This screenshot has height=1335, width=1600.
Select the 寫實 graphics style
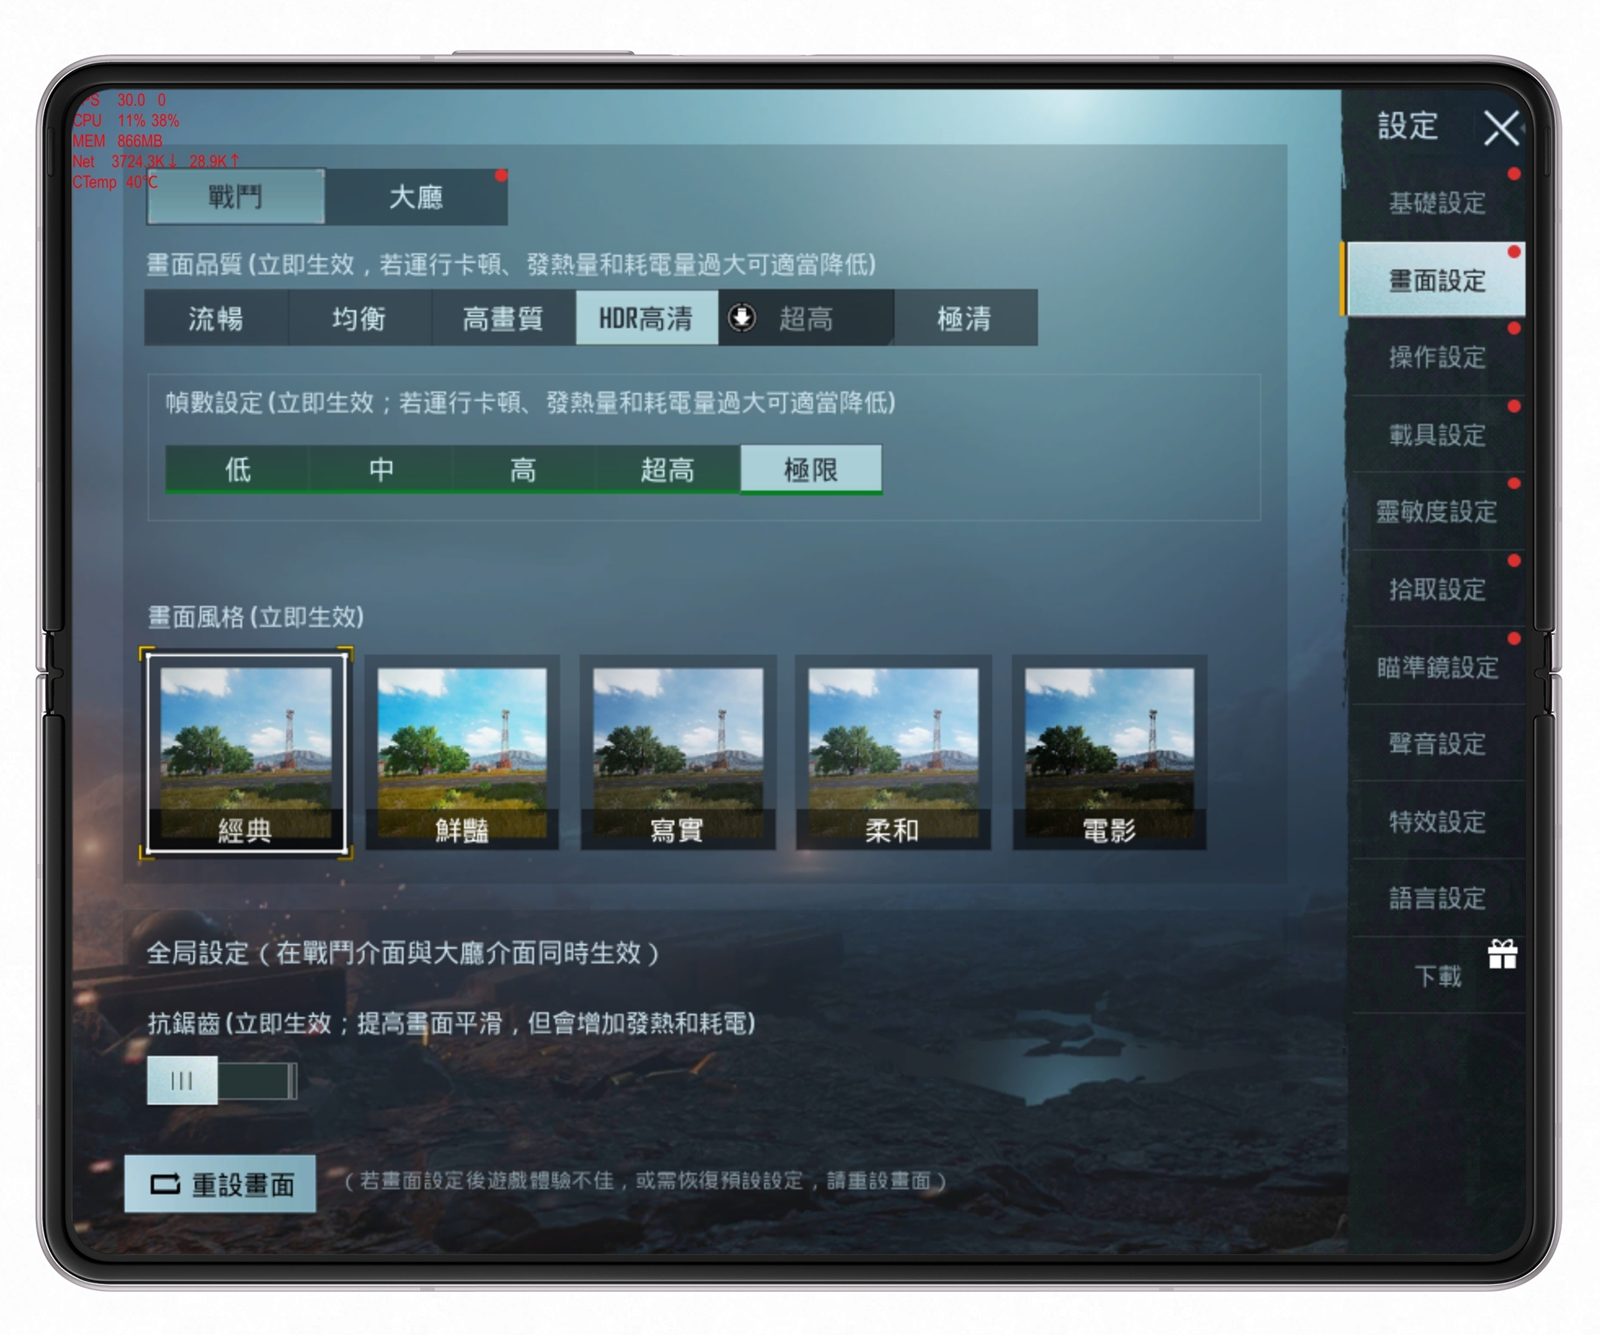click(x=678, y=752)
